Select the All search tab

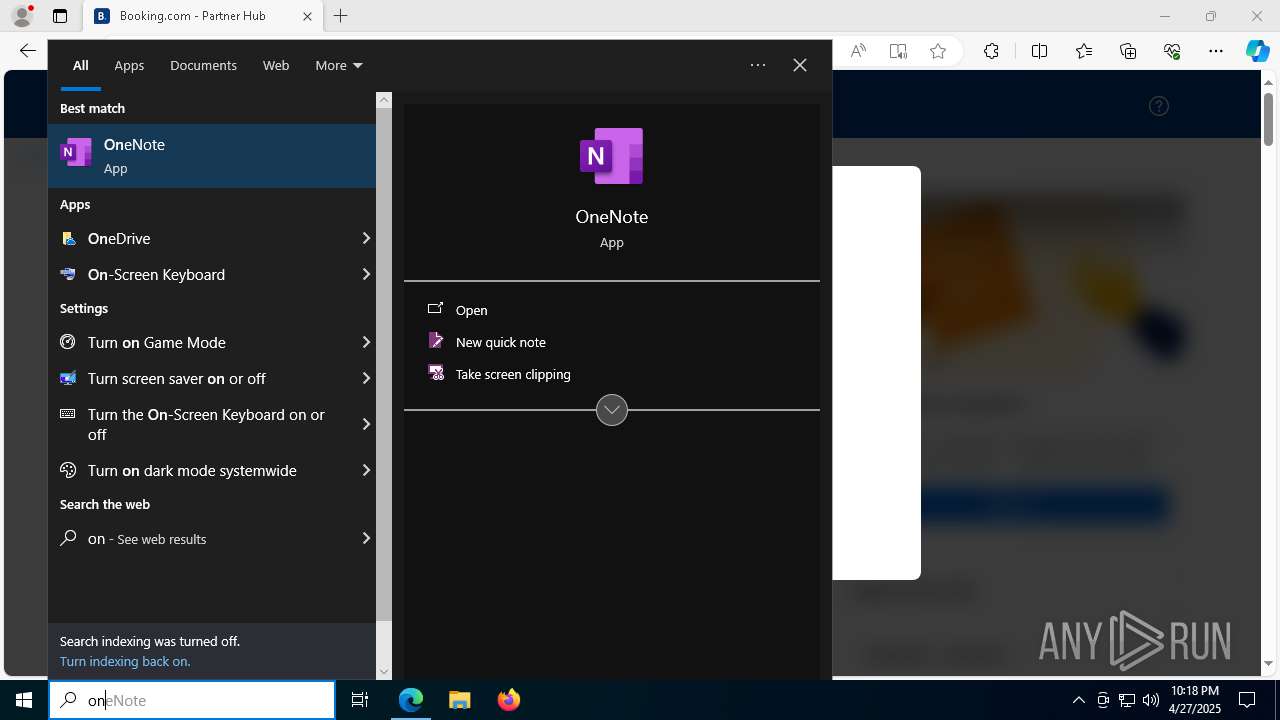click(81, 65)
